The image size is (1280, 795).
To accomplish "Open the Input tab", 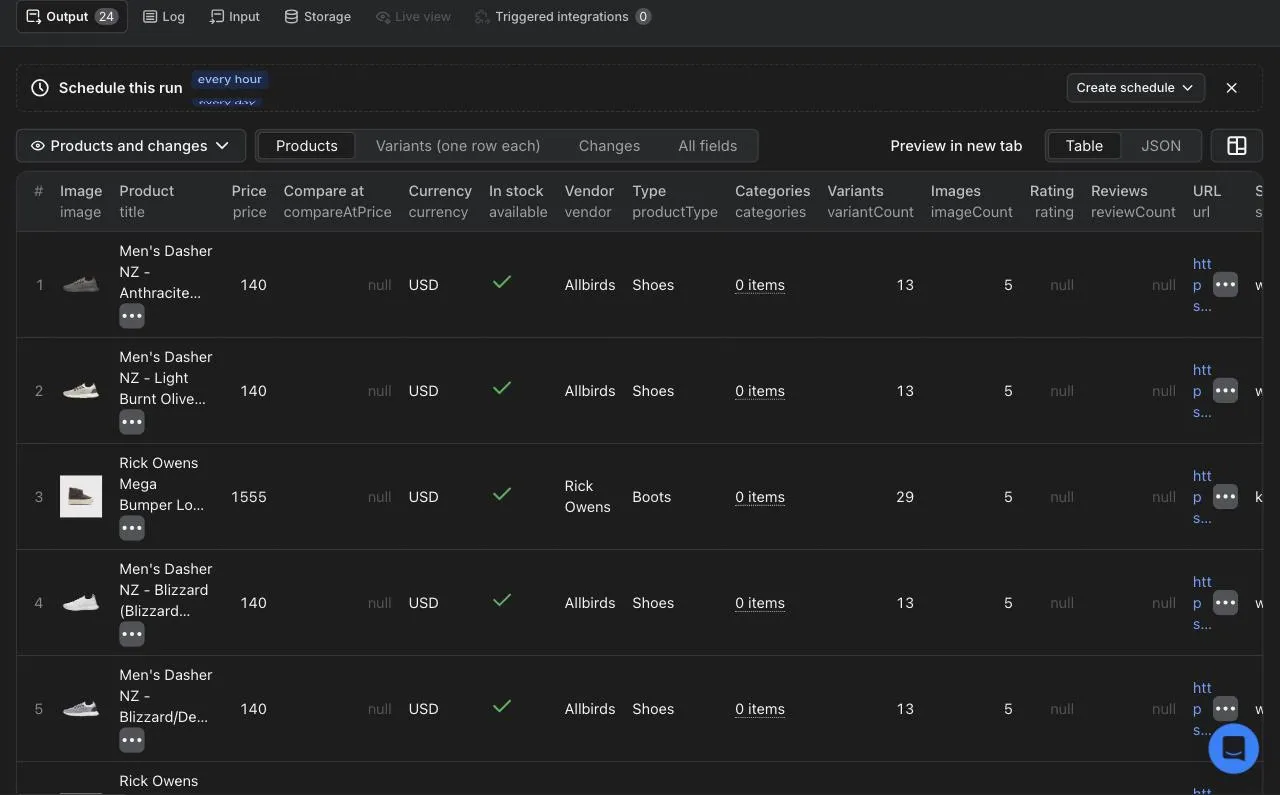I will point(235,17).
